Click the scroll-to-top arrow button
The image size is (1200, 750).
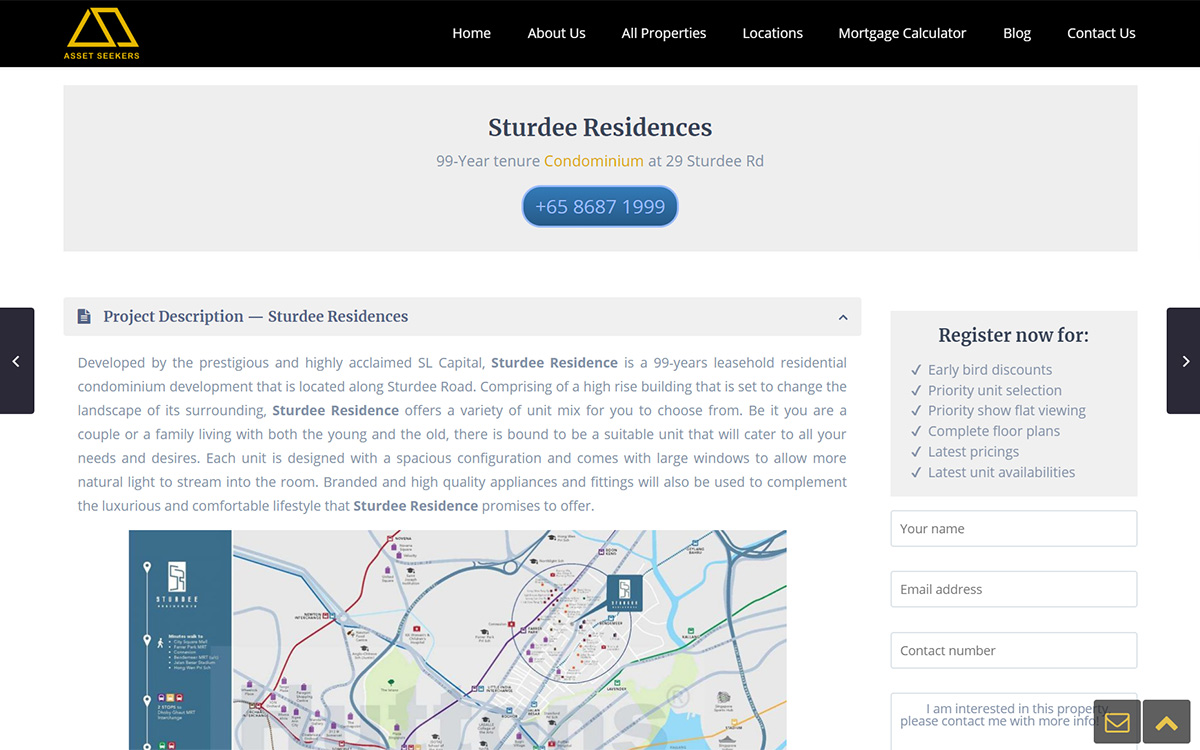click(x=1166, y=722)
